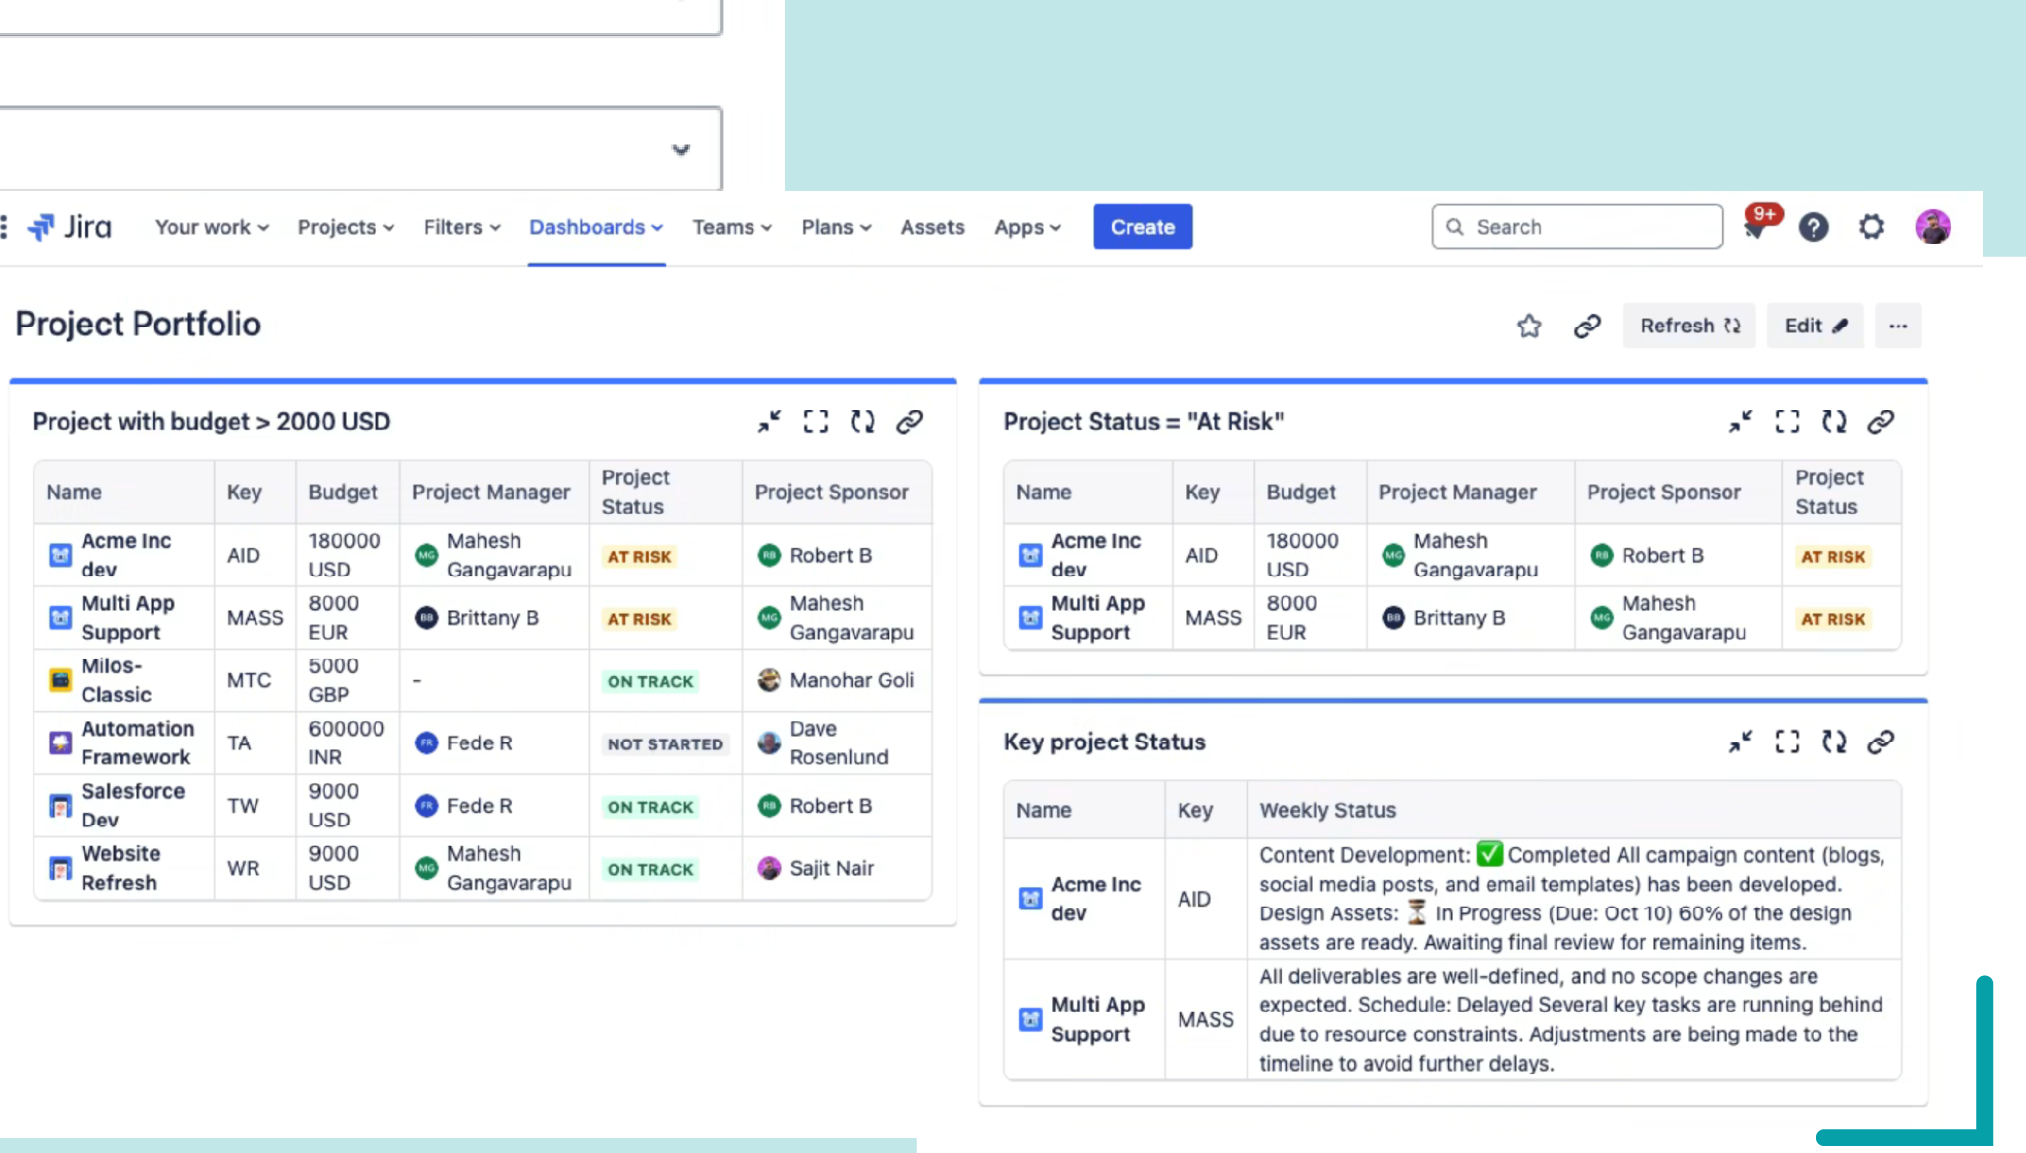
Task: Expand the Filters dropdown menu
Action: click(461, 228)
